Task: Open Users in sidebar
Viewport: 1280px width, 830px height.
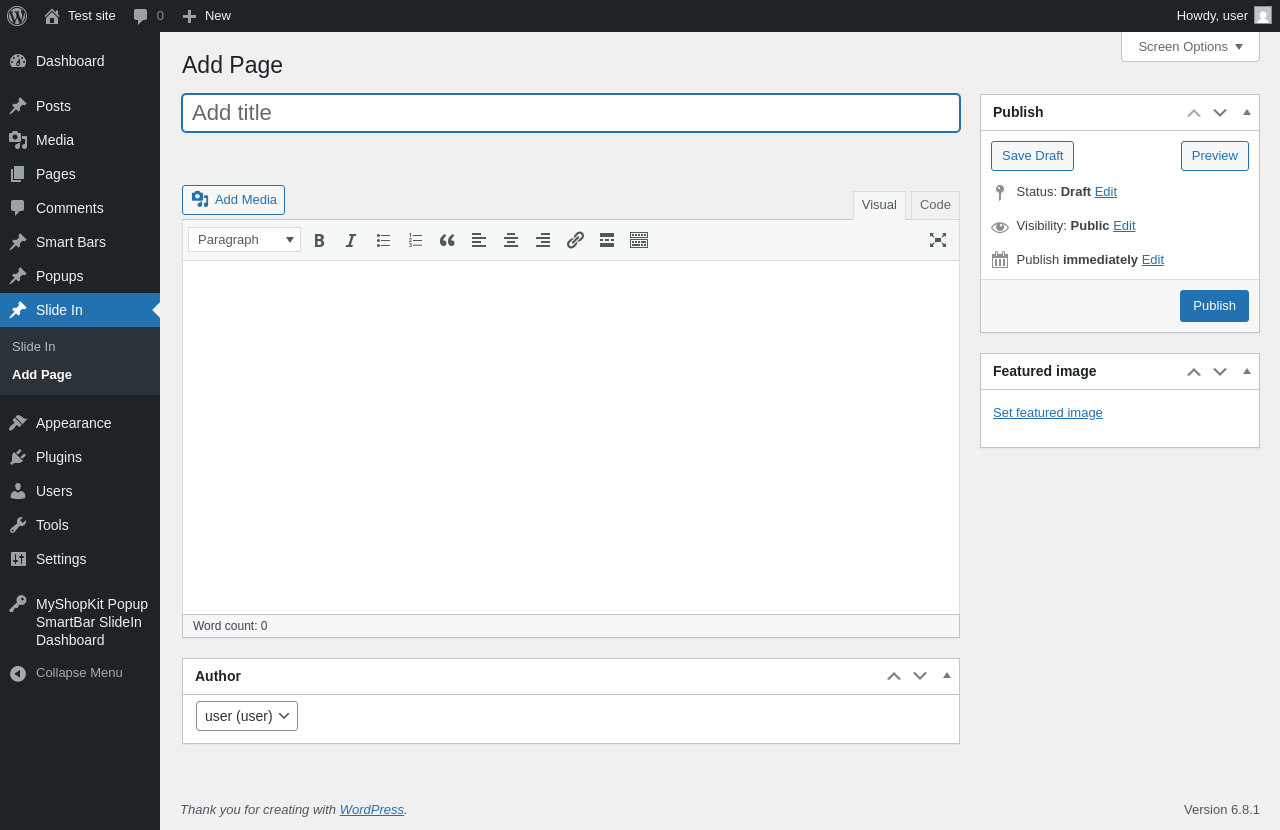Action: click(x=80, y=491)
